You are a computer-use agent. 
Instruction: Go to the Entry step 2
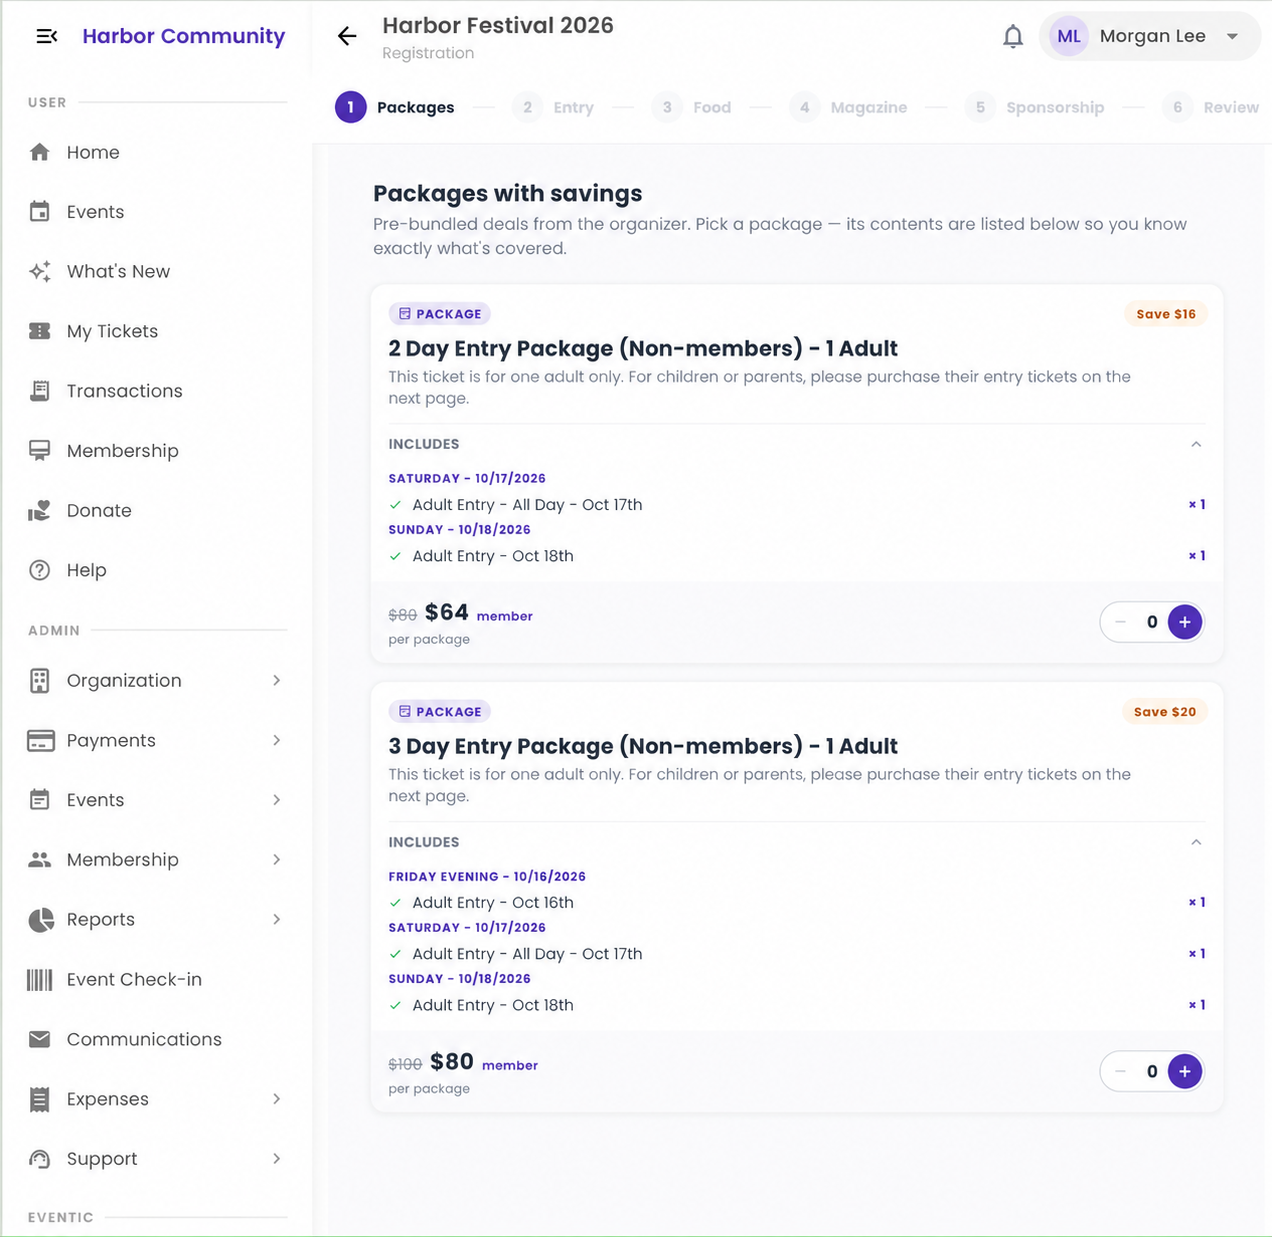(553, 107)
